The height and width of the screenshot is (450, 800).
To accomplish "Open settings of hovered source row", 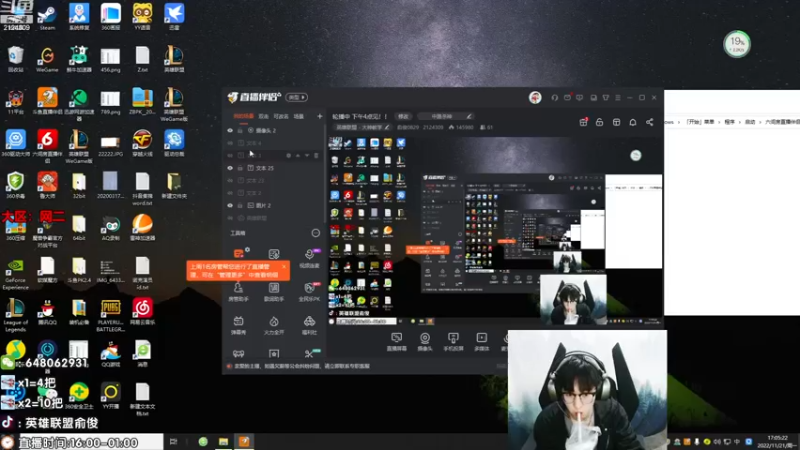I will [x=288, y=156].
